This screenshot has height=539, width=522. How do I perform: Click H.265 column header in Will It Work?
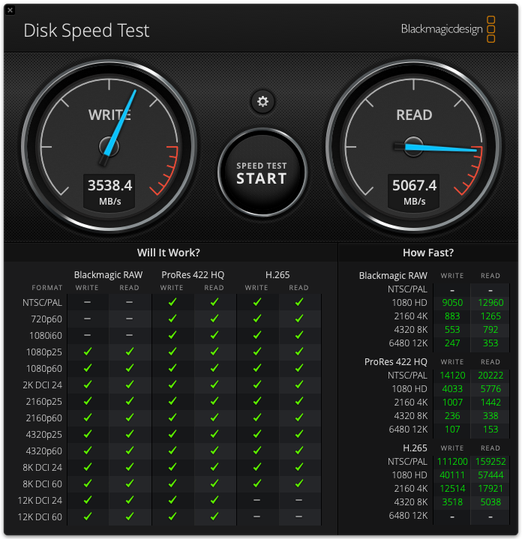pos(278,275)
